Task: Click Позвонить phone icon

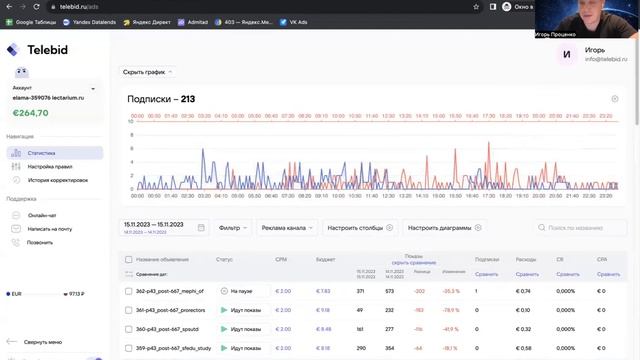Action: (x=16, y=242)
